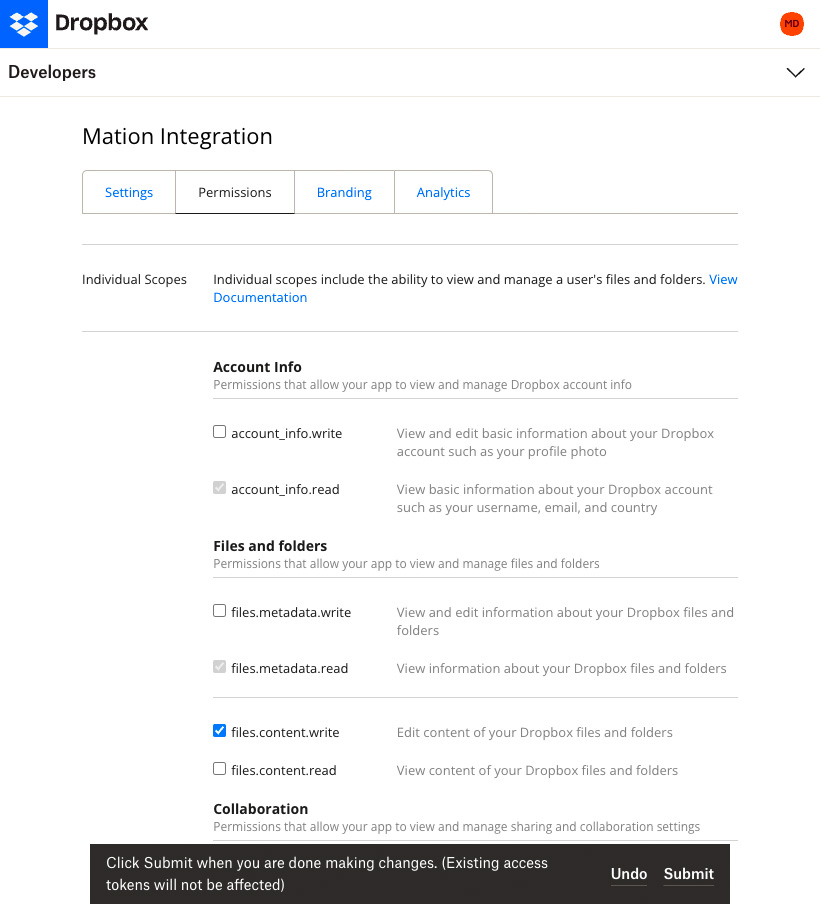Click Undo in the notification bar

tap(629, 874)
